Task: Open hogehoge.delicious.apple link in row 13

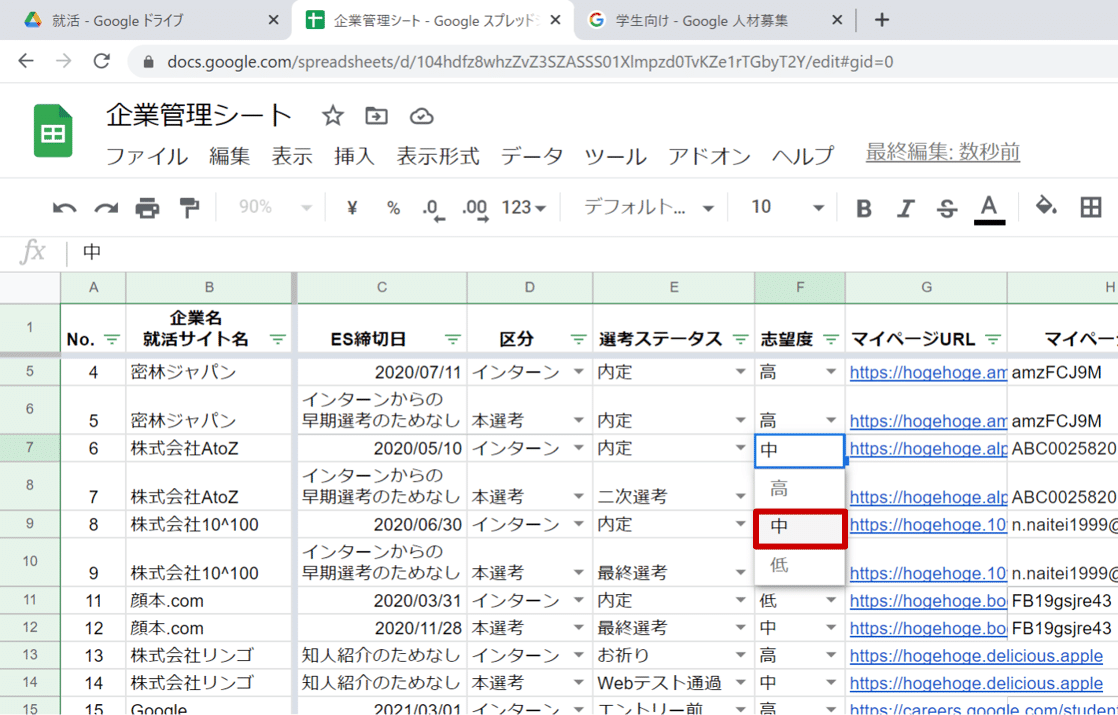Action: pyautogui.click(x=976, y=656)
